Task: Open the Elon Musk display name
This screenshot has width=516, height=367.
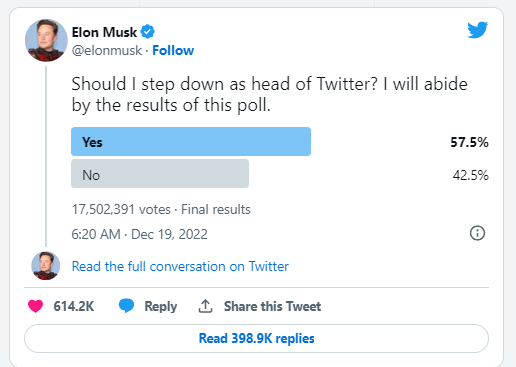Action: [x=104, y=32]
